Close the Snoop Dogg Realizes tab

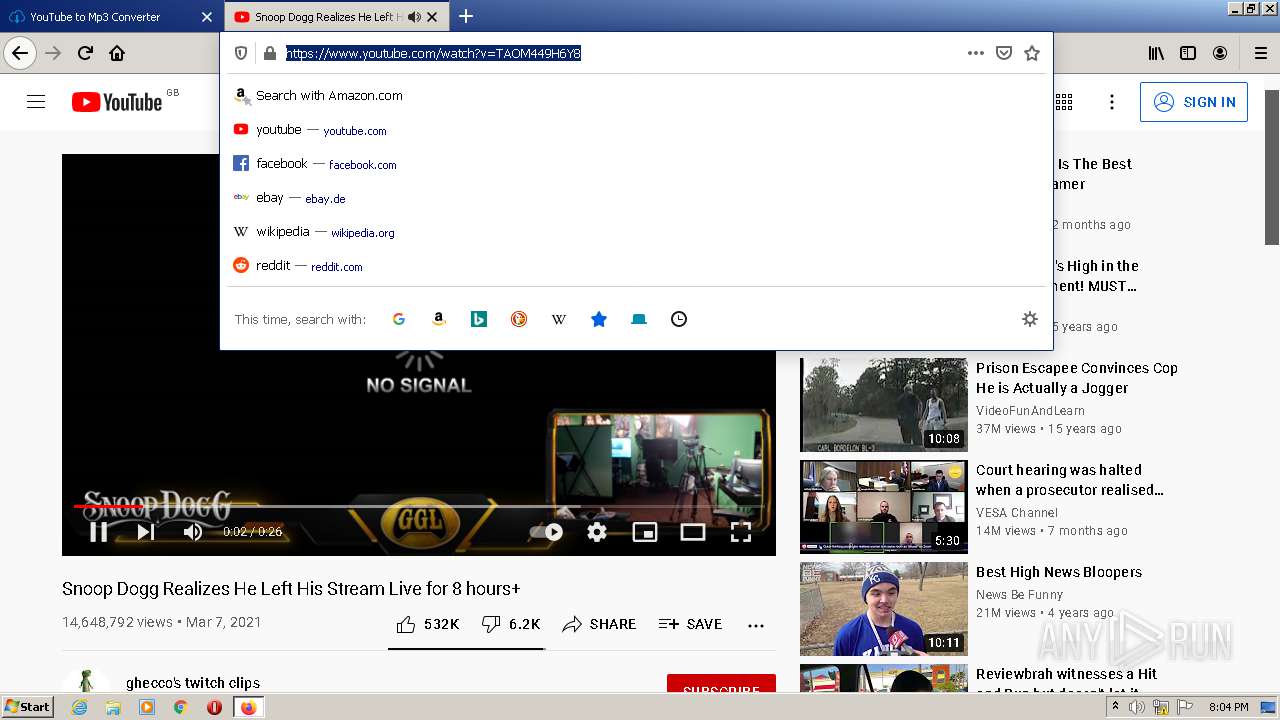tap(432, 17)
